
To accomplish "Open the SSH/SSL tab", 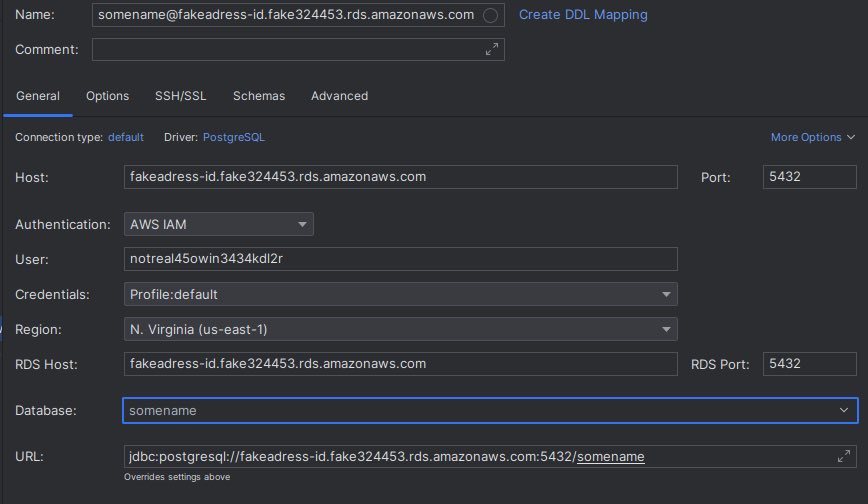I will tap(180, 96).
